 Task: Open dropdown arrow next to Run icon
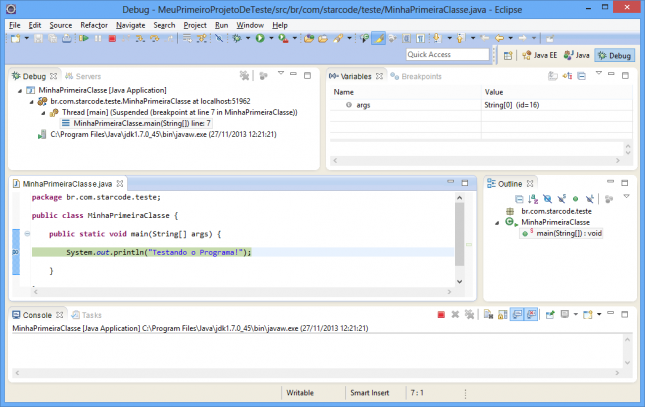[x=271, y=38]
